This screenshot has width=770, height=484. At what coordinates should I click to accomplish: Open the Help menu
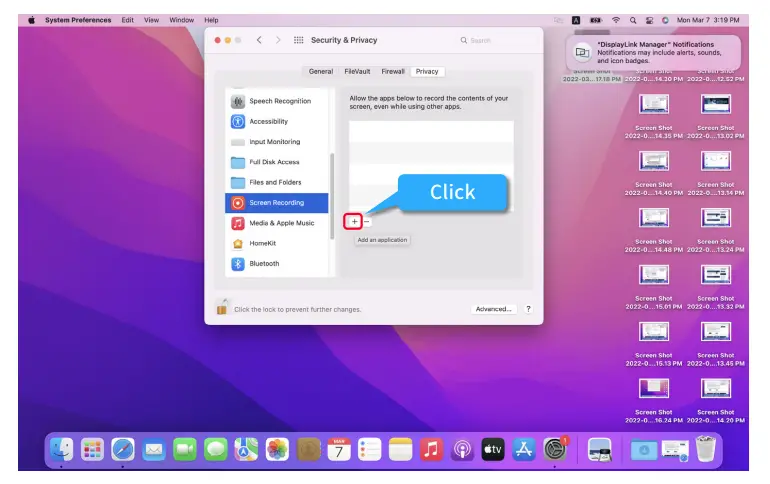click(211, 20)
